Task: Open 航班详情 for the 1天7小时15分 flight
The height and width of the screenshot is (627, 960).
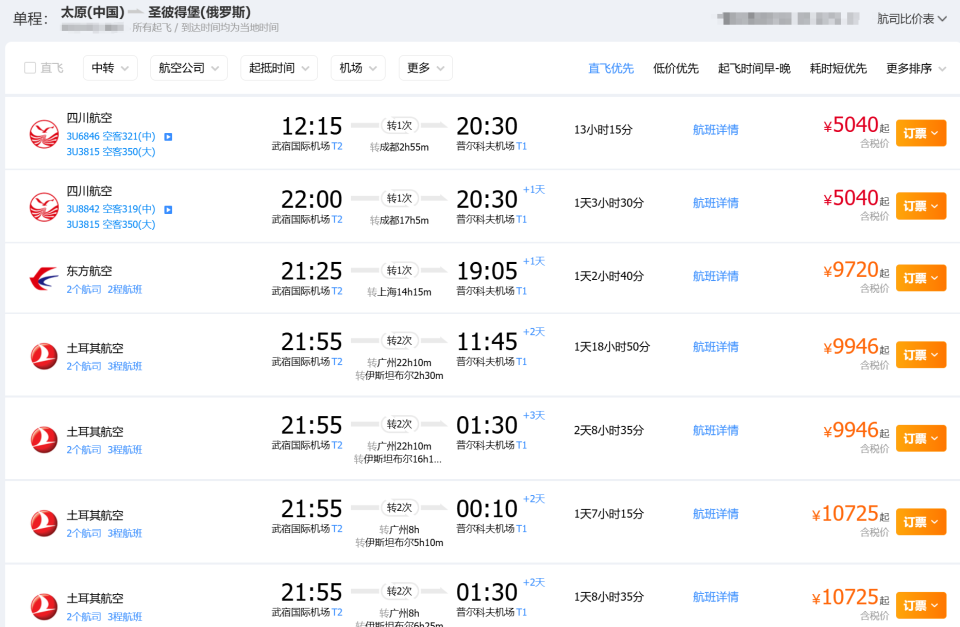Action: (716, 514)
